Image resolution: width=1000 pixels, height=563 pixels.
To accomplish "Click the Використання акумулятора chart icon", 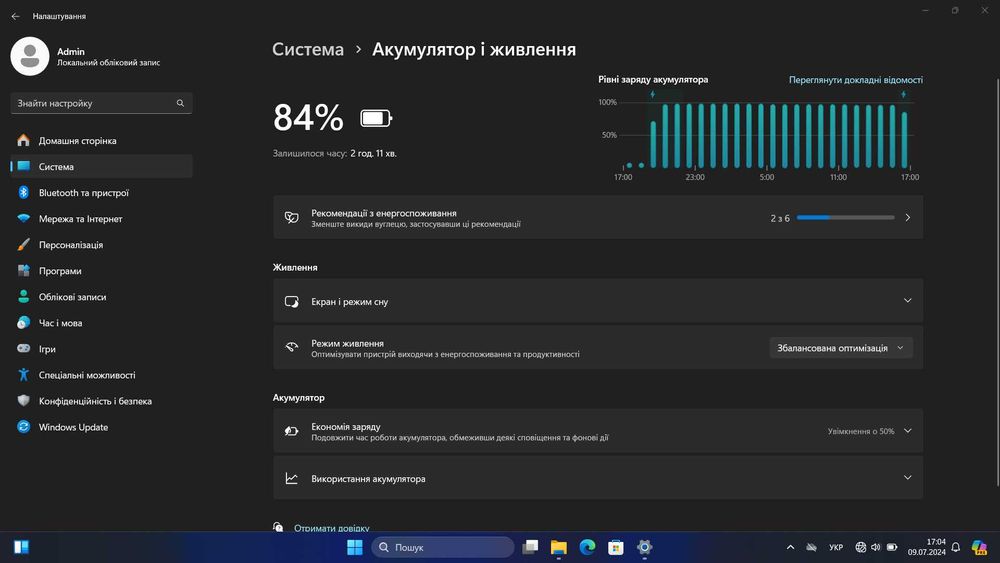I will click(x=291, y=478).
